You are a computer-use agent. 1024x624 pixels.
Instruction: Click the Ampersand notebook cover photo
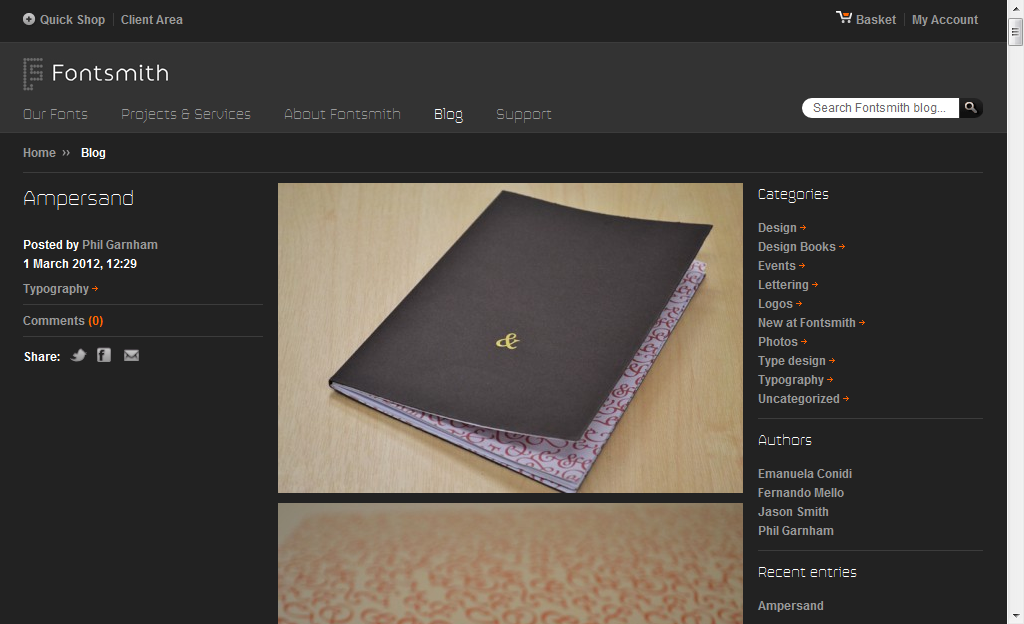(510, 337)
